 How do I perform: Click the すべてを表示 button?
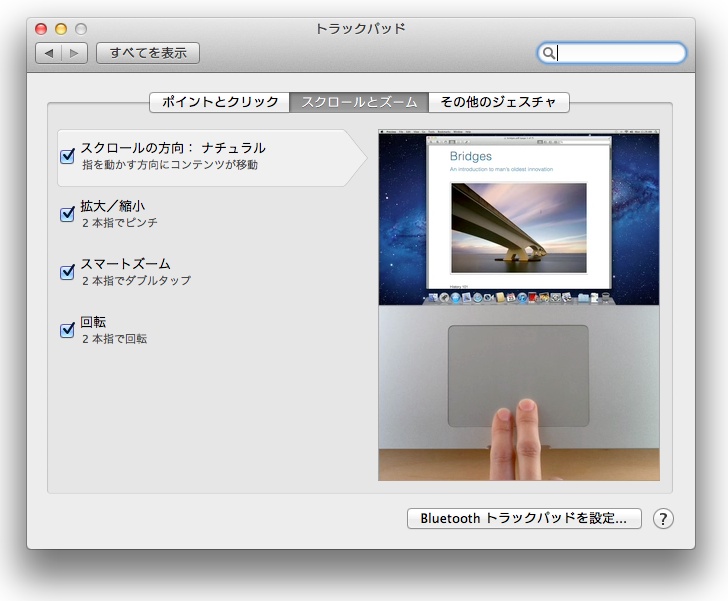(x=148, y=53)
